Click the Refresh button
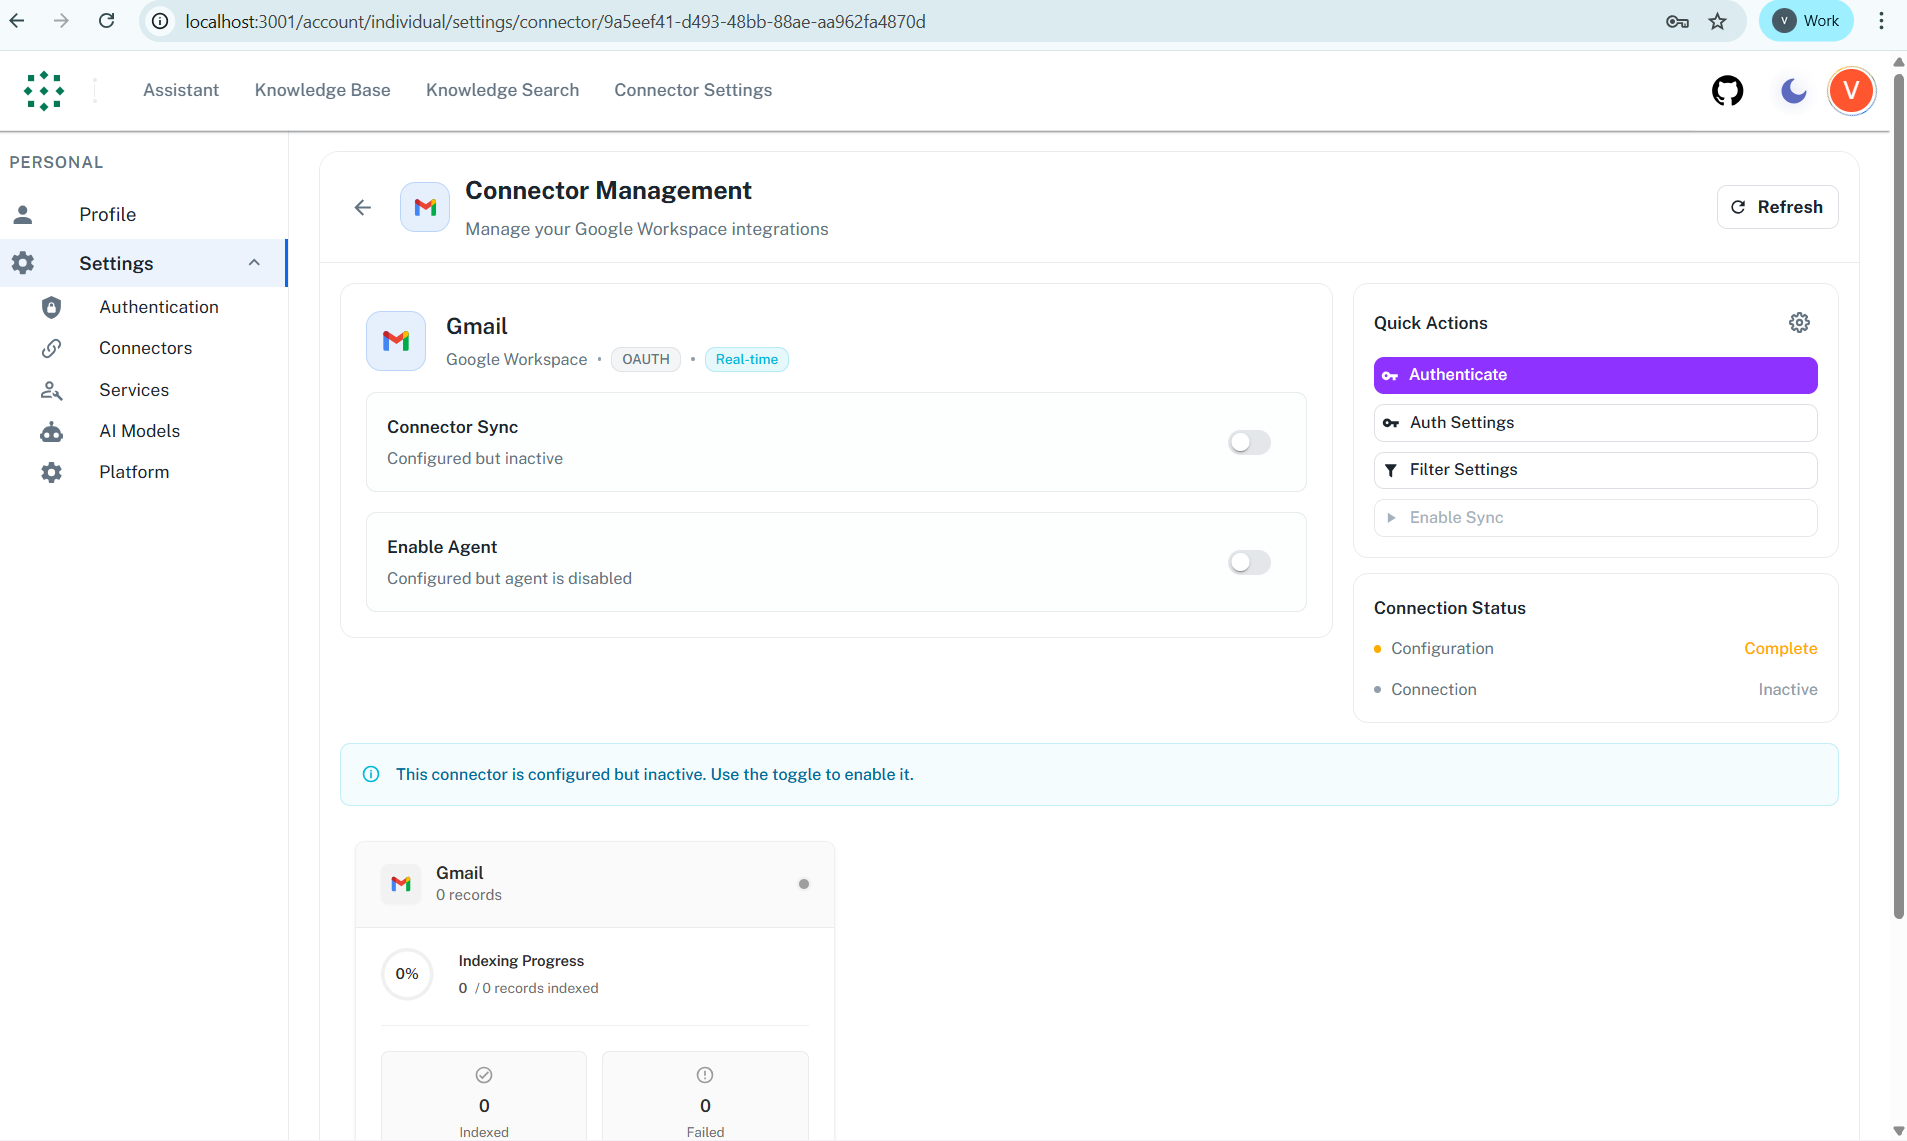The height and width of the screenshot is (1141, 1907). [x=1777, y=207]
